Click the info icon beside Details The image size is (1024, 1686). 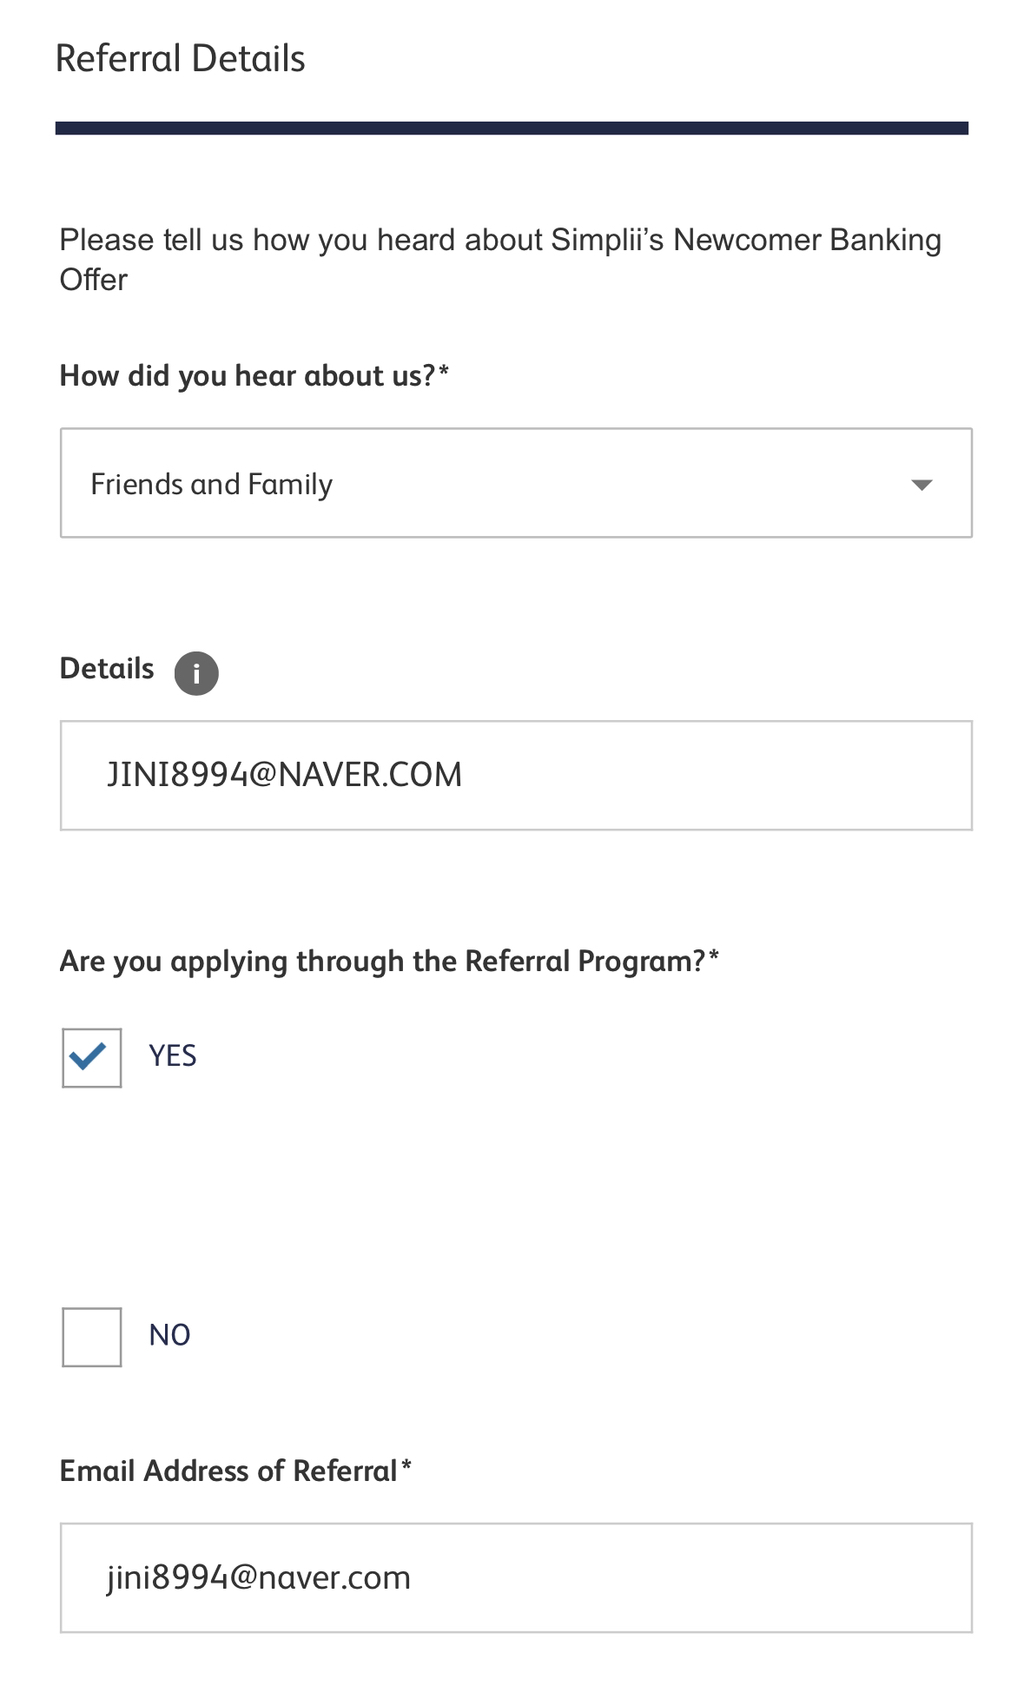pos(196,673)
